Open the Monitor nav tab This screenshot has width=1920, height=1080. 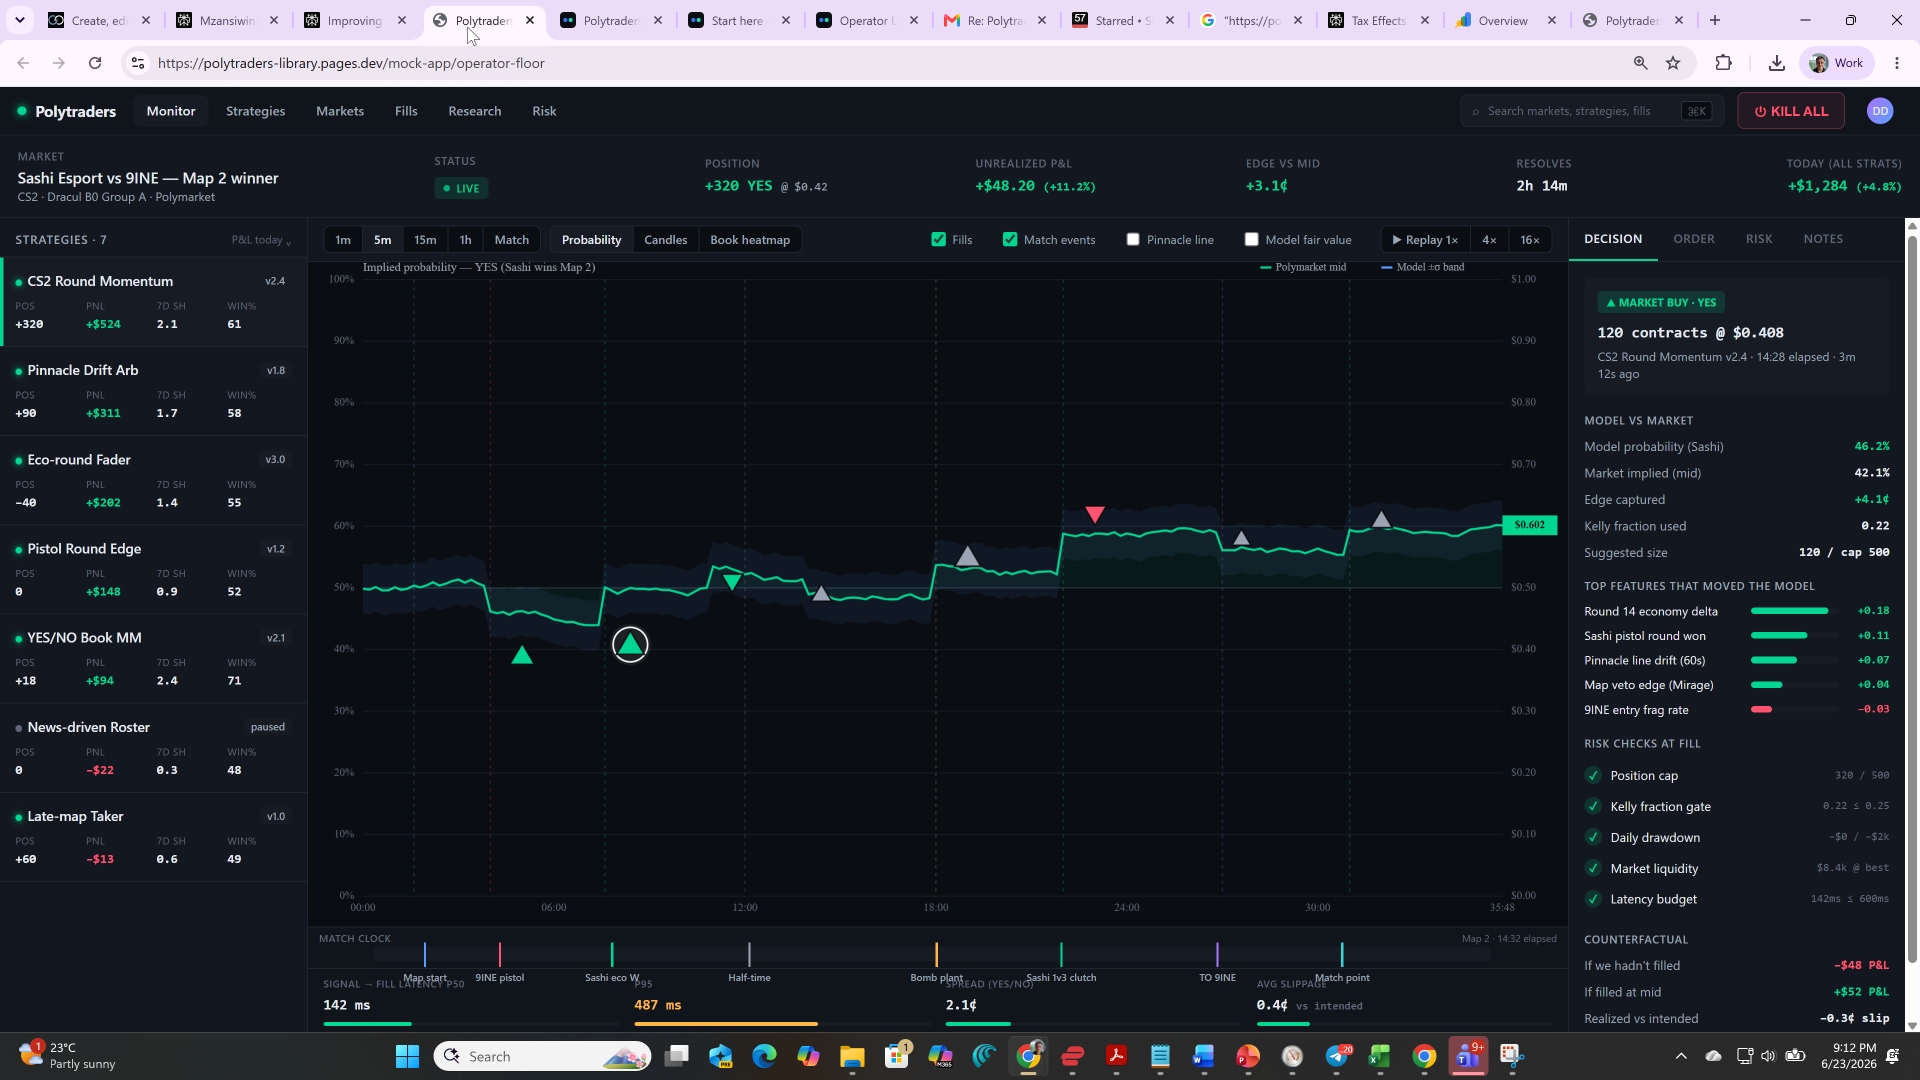(171, 111)
